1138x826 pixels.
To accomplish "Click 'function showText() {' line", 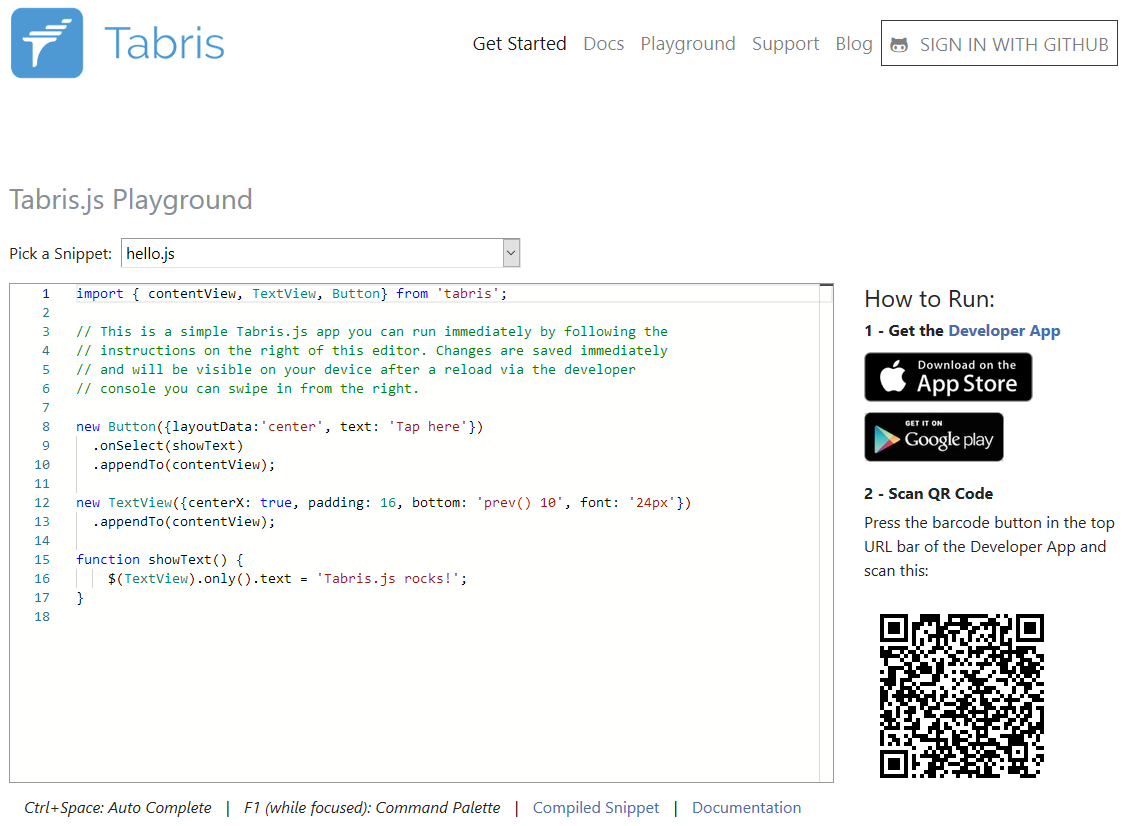I will pos(160,560).
